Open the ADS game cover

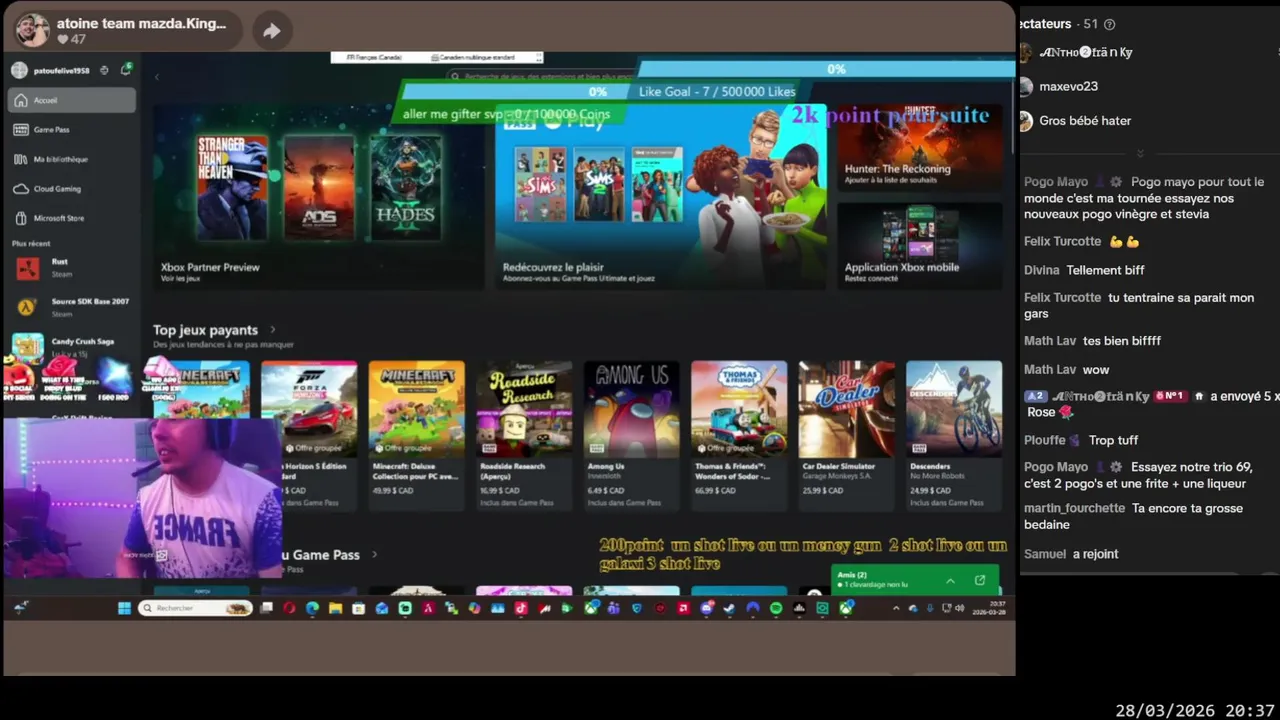pyautogui.click(x=319, y=188)
